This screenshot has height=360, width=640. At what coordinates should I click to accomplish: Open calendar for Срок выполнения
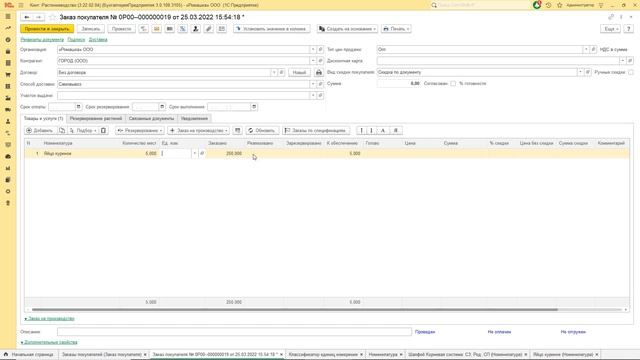click(254, 107)
